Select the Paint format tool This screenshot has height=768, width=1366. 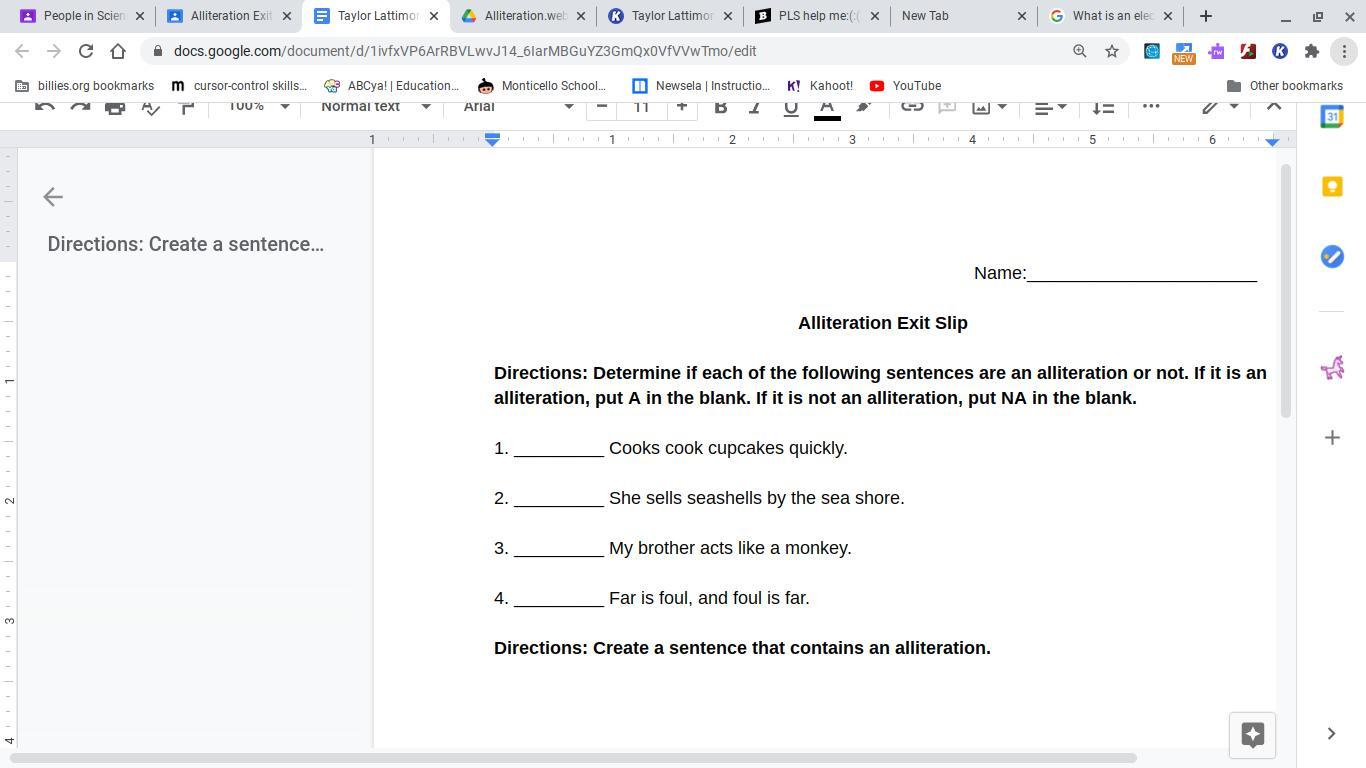point(186,106)
